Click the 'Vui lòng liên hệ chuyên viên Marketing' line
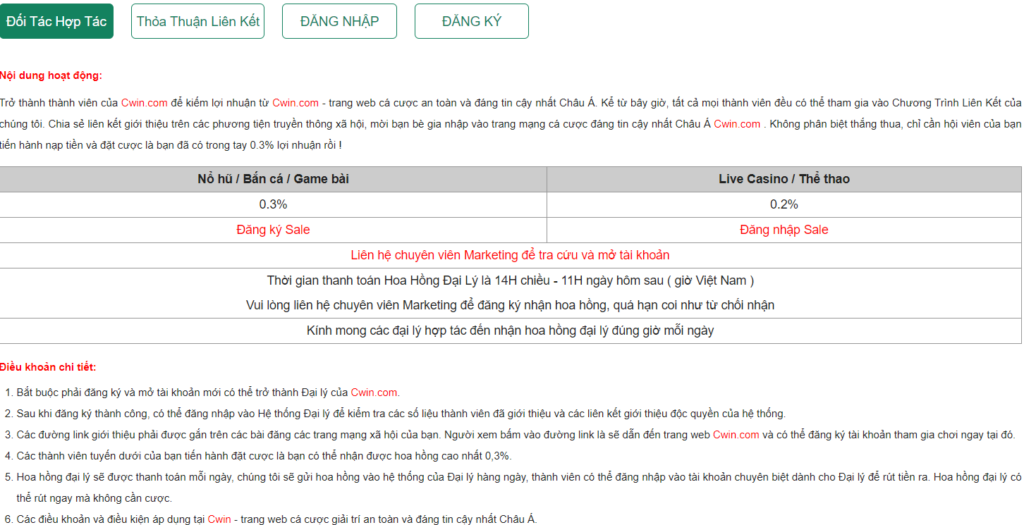This screenshot has height=525, width=1024. [510, 306]
